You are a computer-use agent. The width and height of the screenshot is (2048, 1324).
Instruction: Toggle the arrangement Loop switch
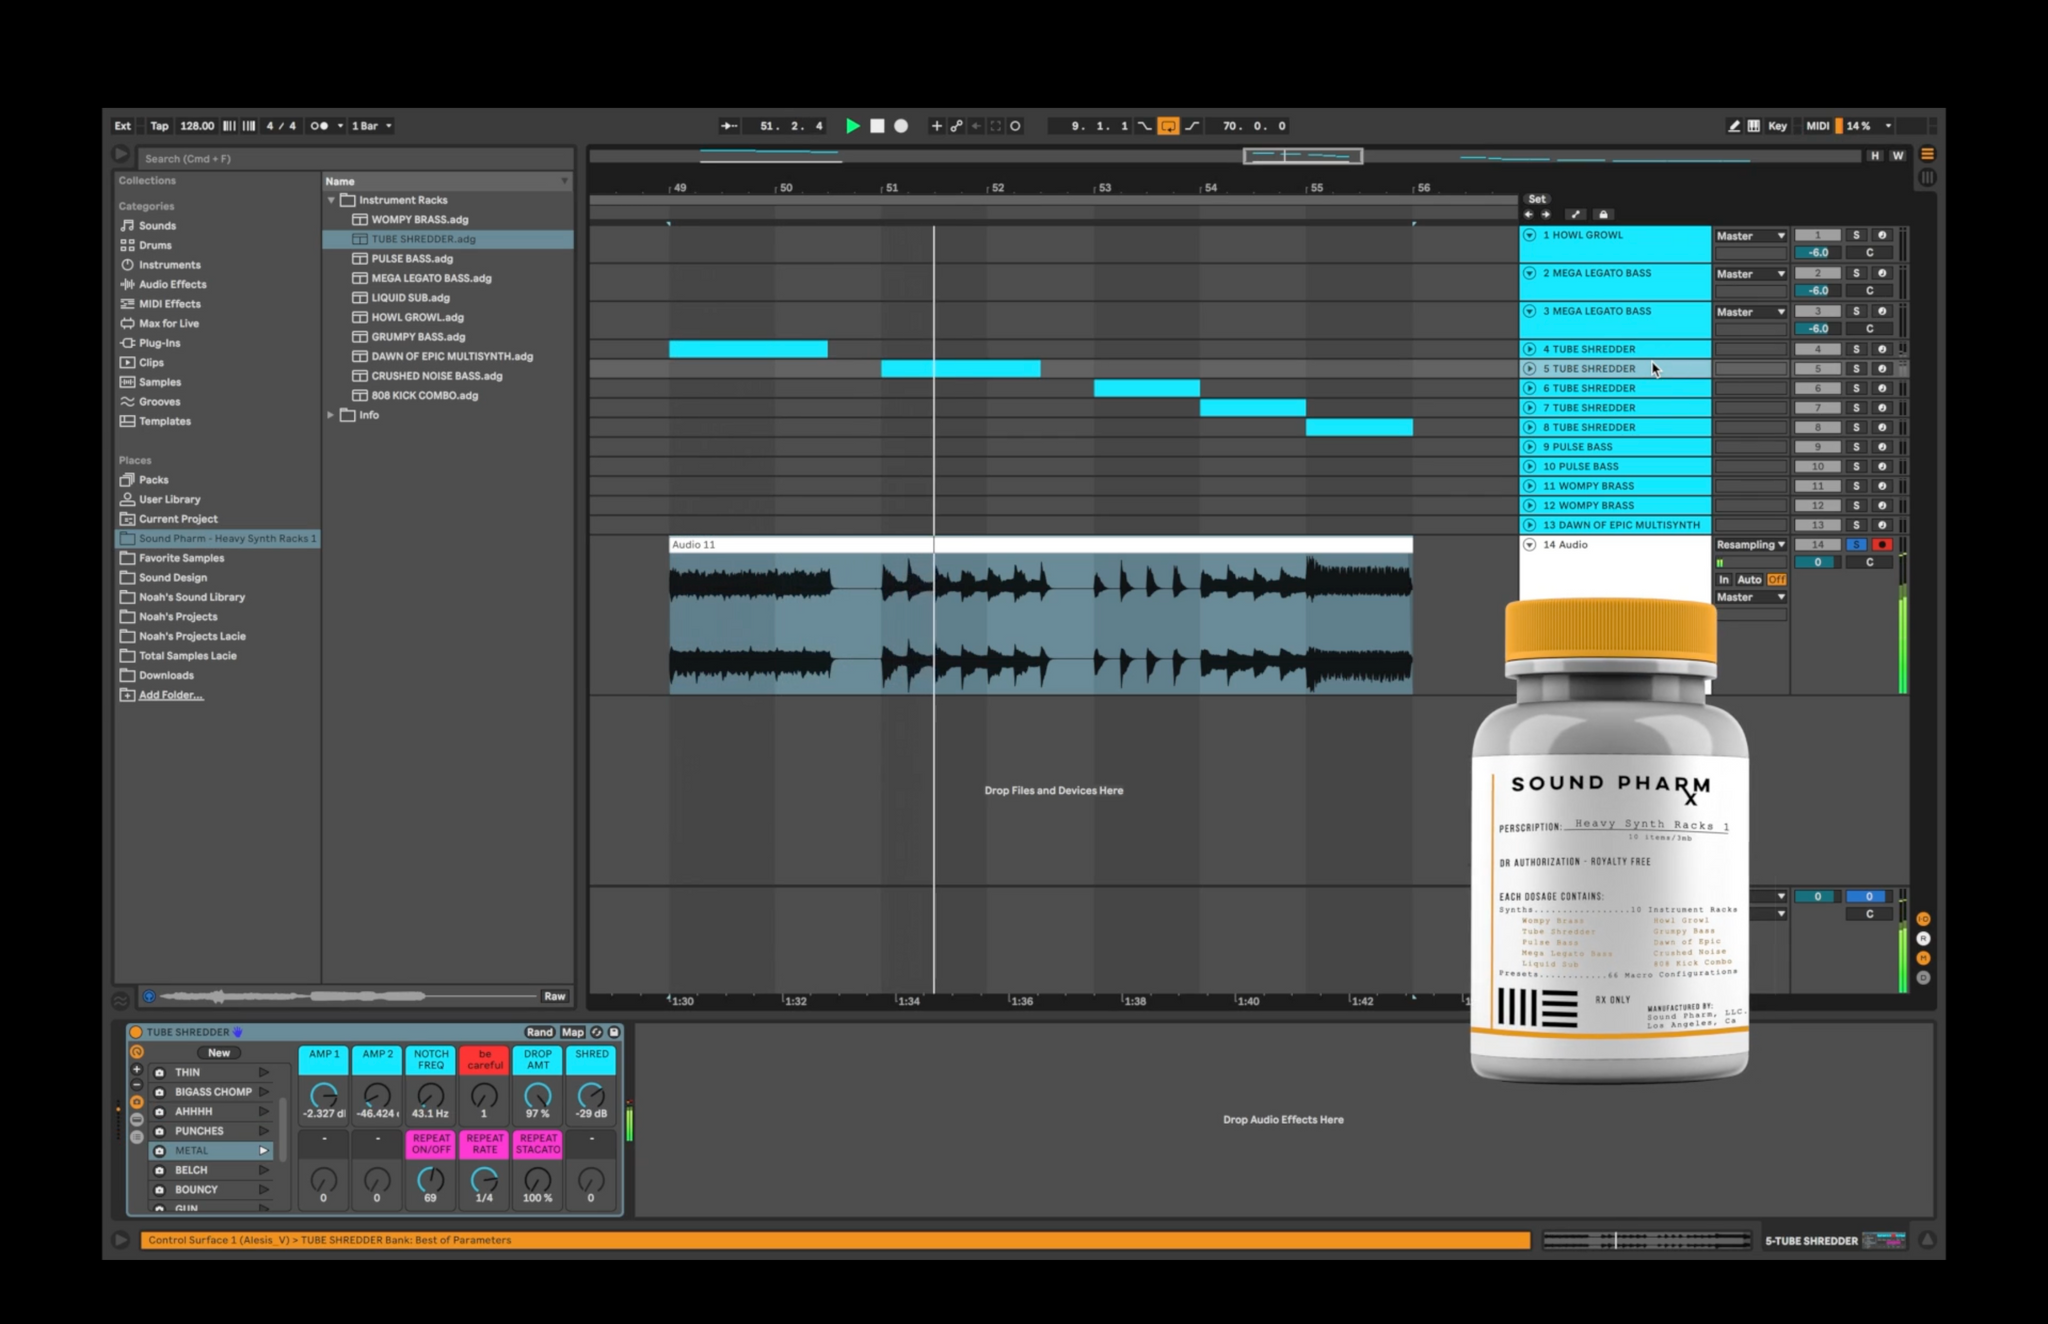pyautogui.click(x=1168, y=126)
